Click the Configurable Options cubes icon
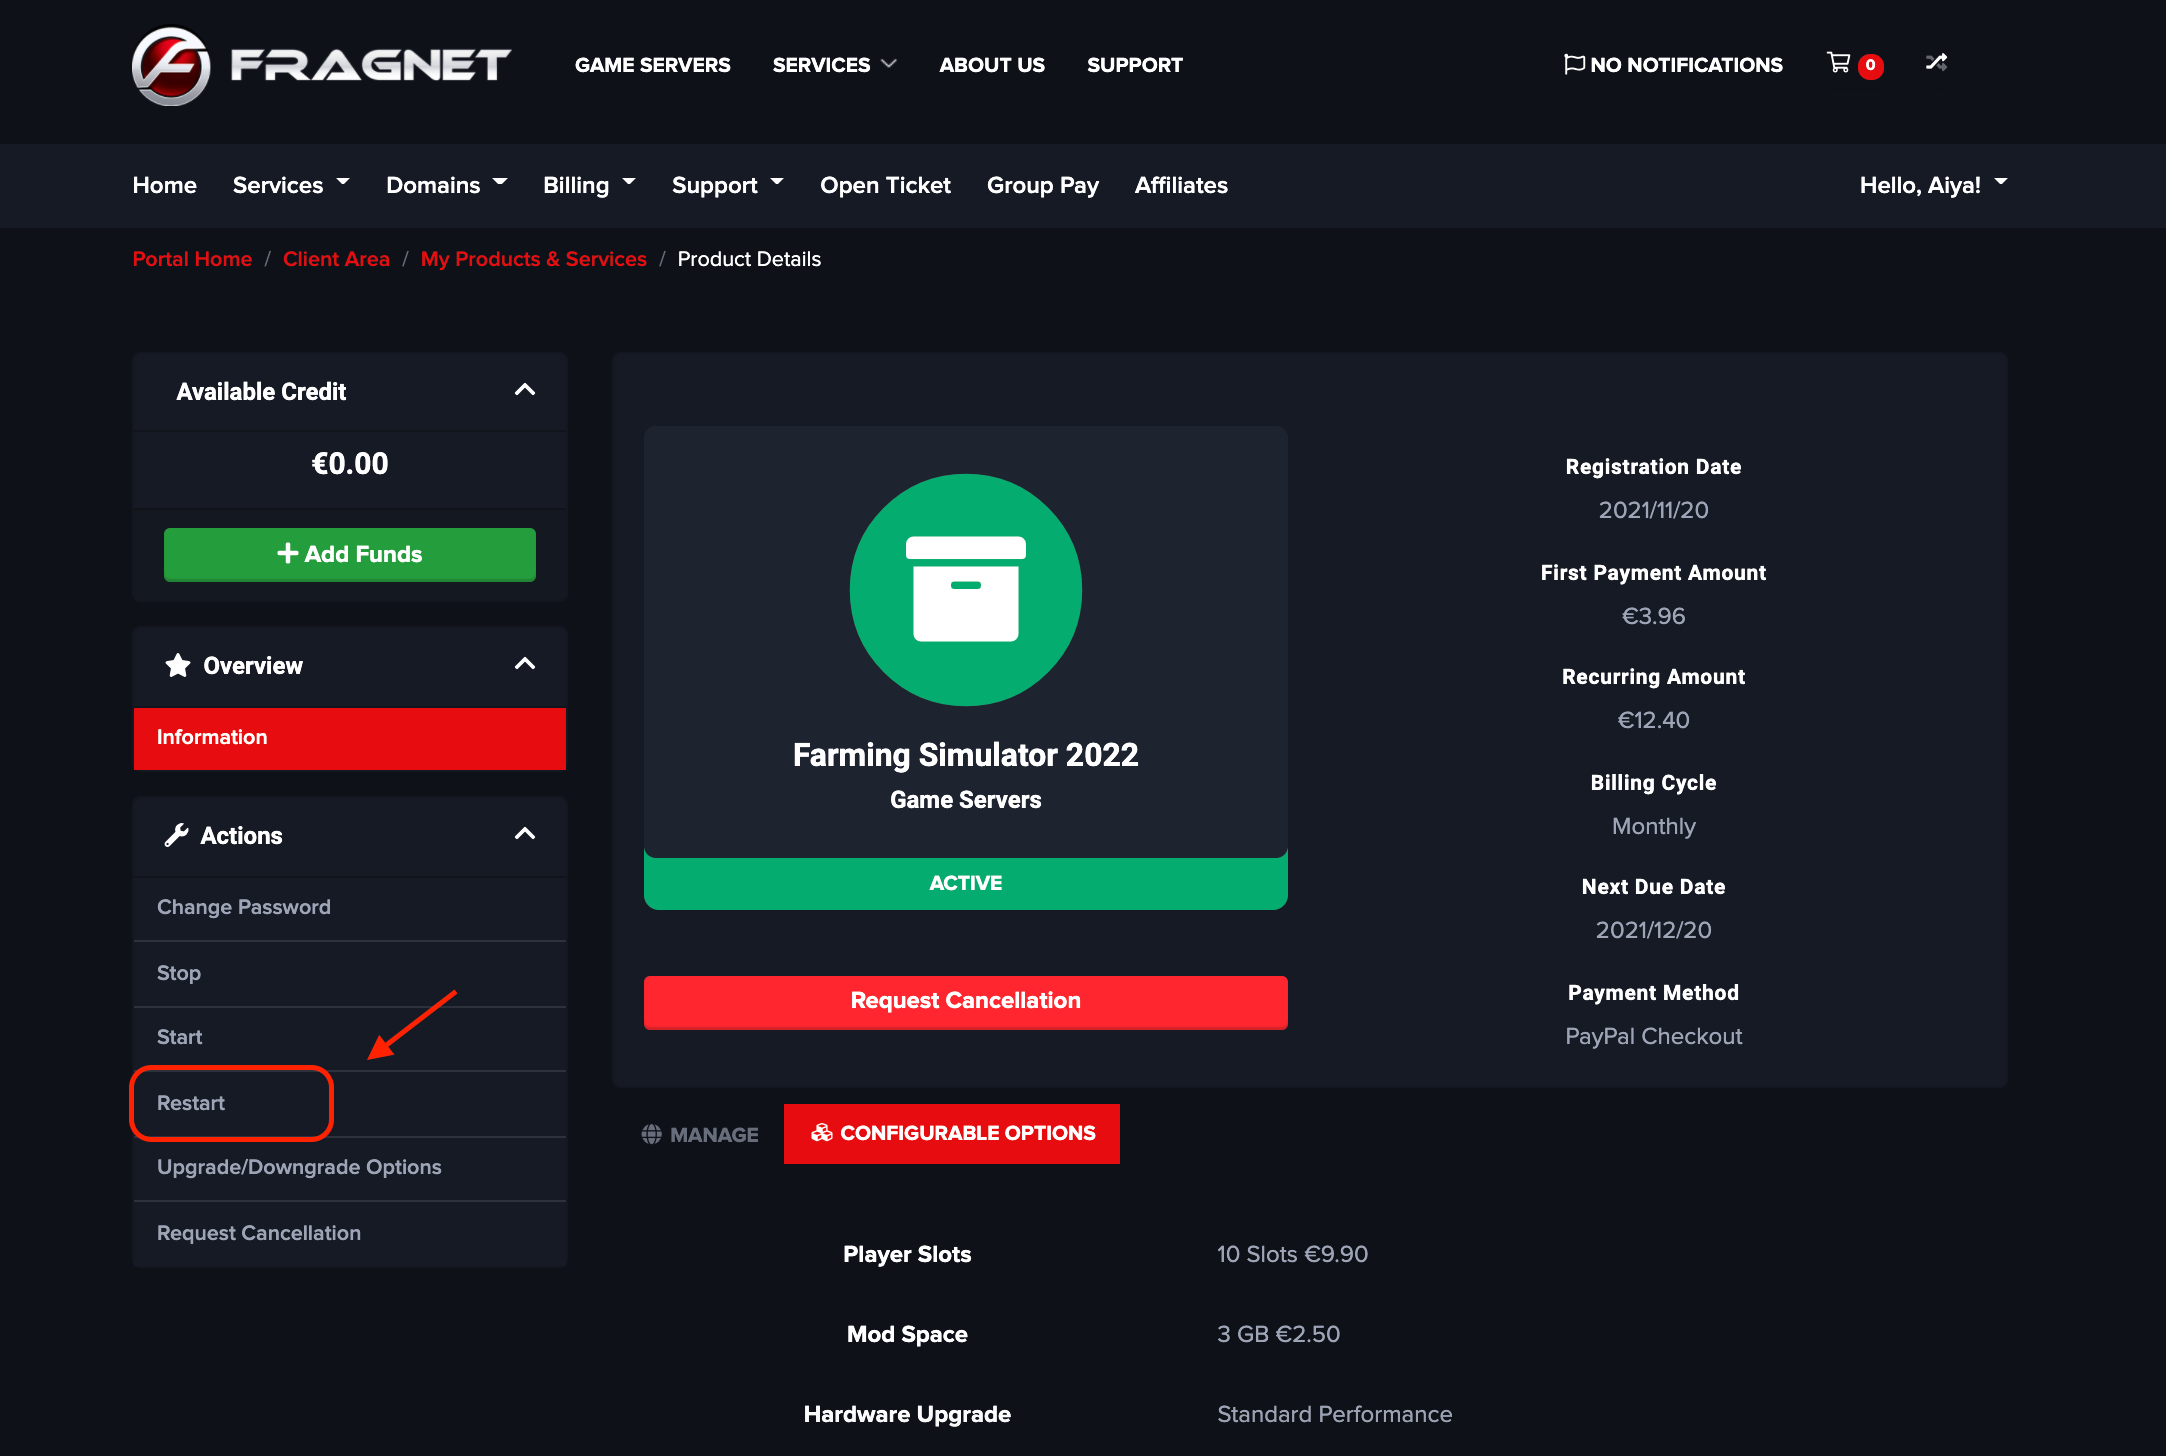Viewport: 2166px width, 1456px height. click(x=822, y=1133)
